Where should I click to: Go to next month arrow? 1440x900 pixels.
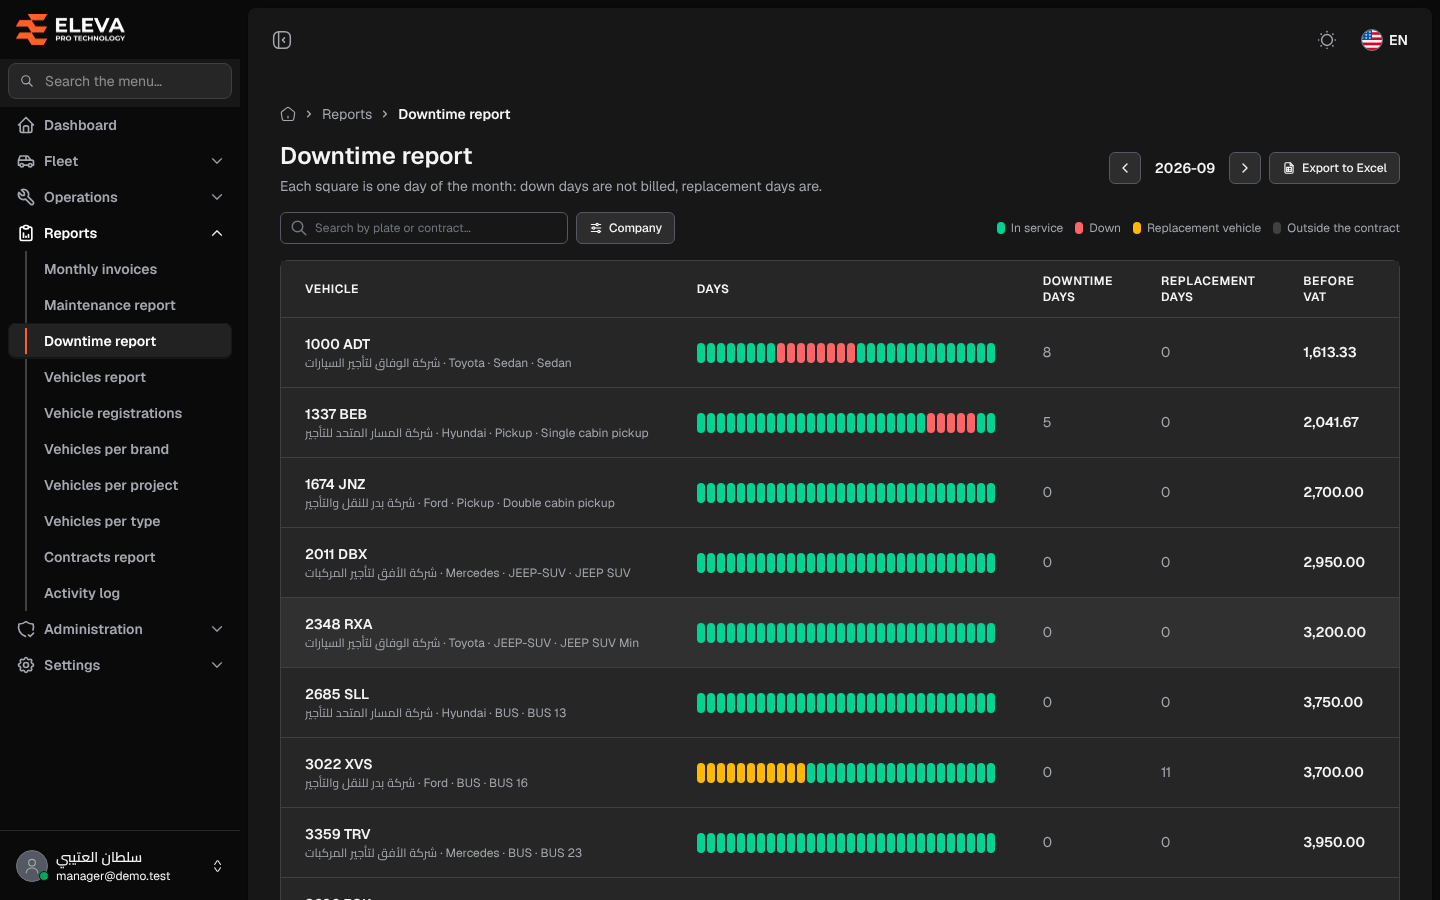pos(1245,168)
